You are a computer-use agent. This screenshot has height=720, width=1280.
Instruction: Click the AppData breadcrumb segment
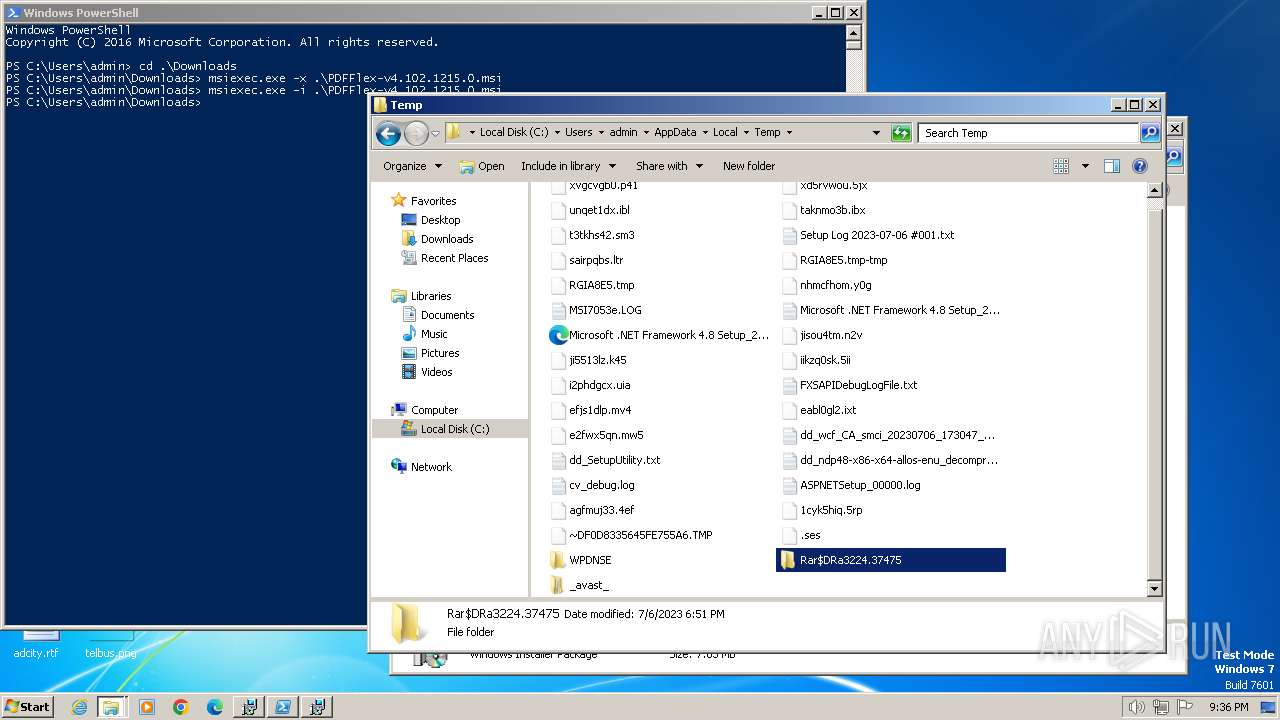(675, 132)
